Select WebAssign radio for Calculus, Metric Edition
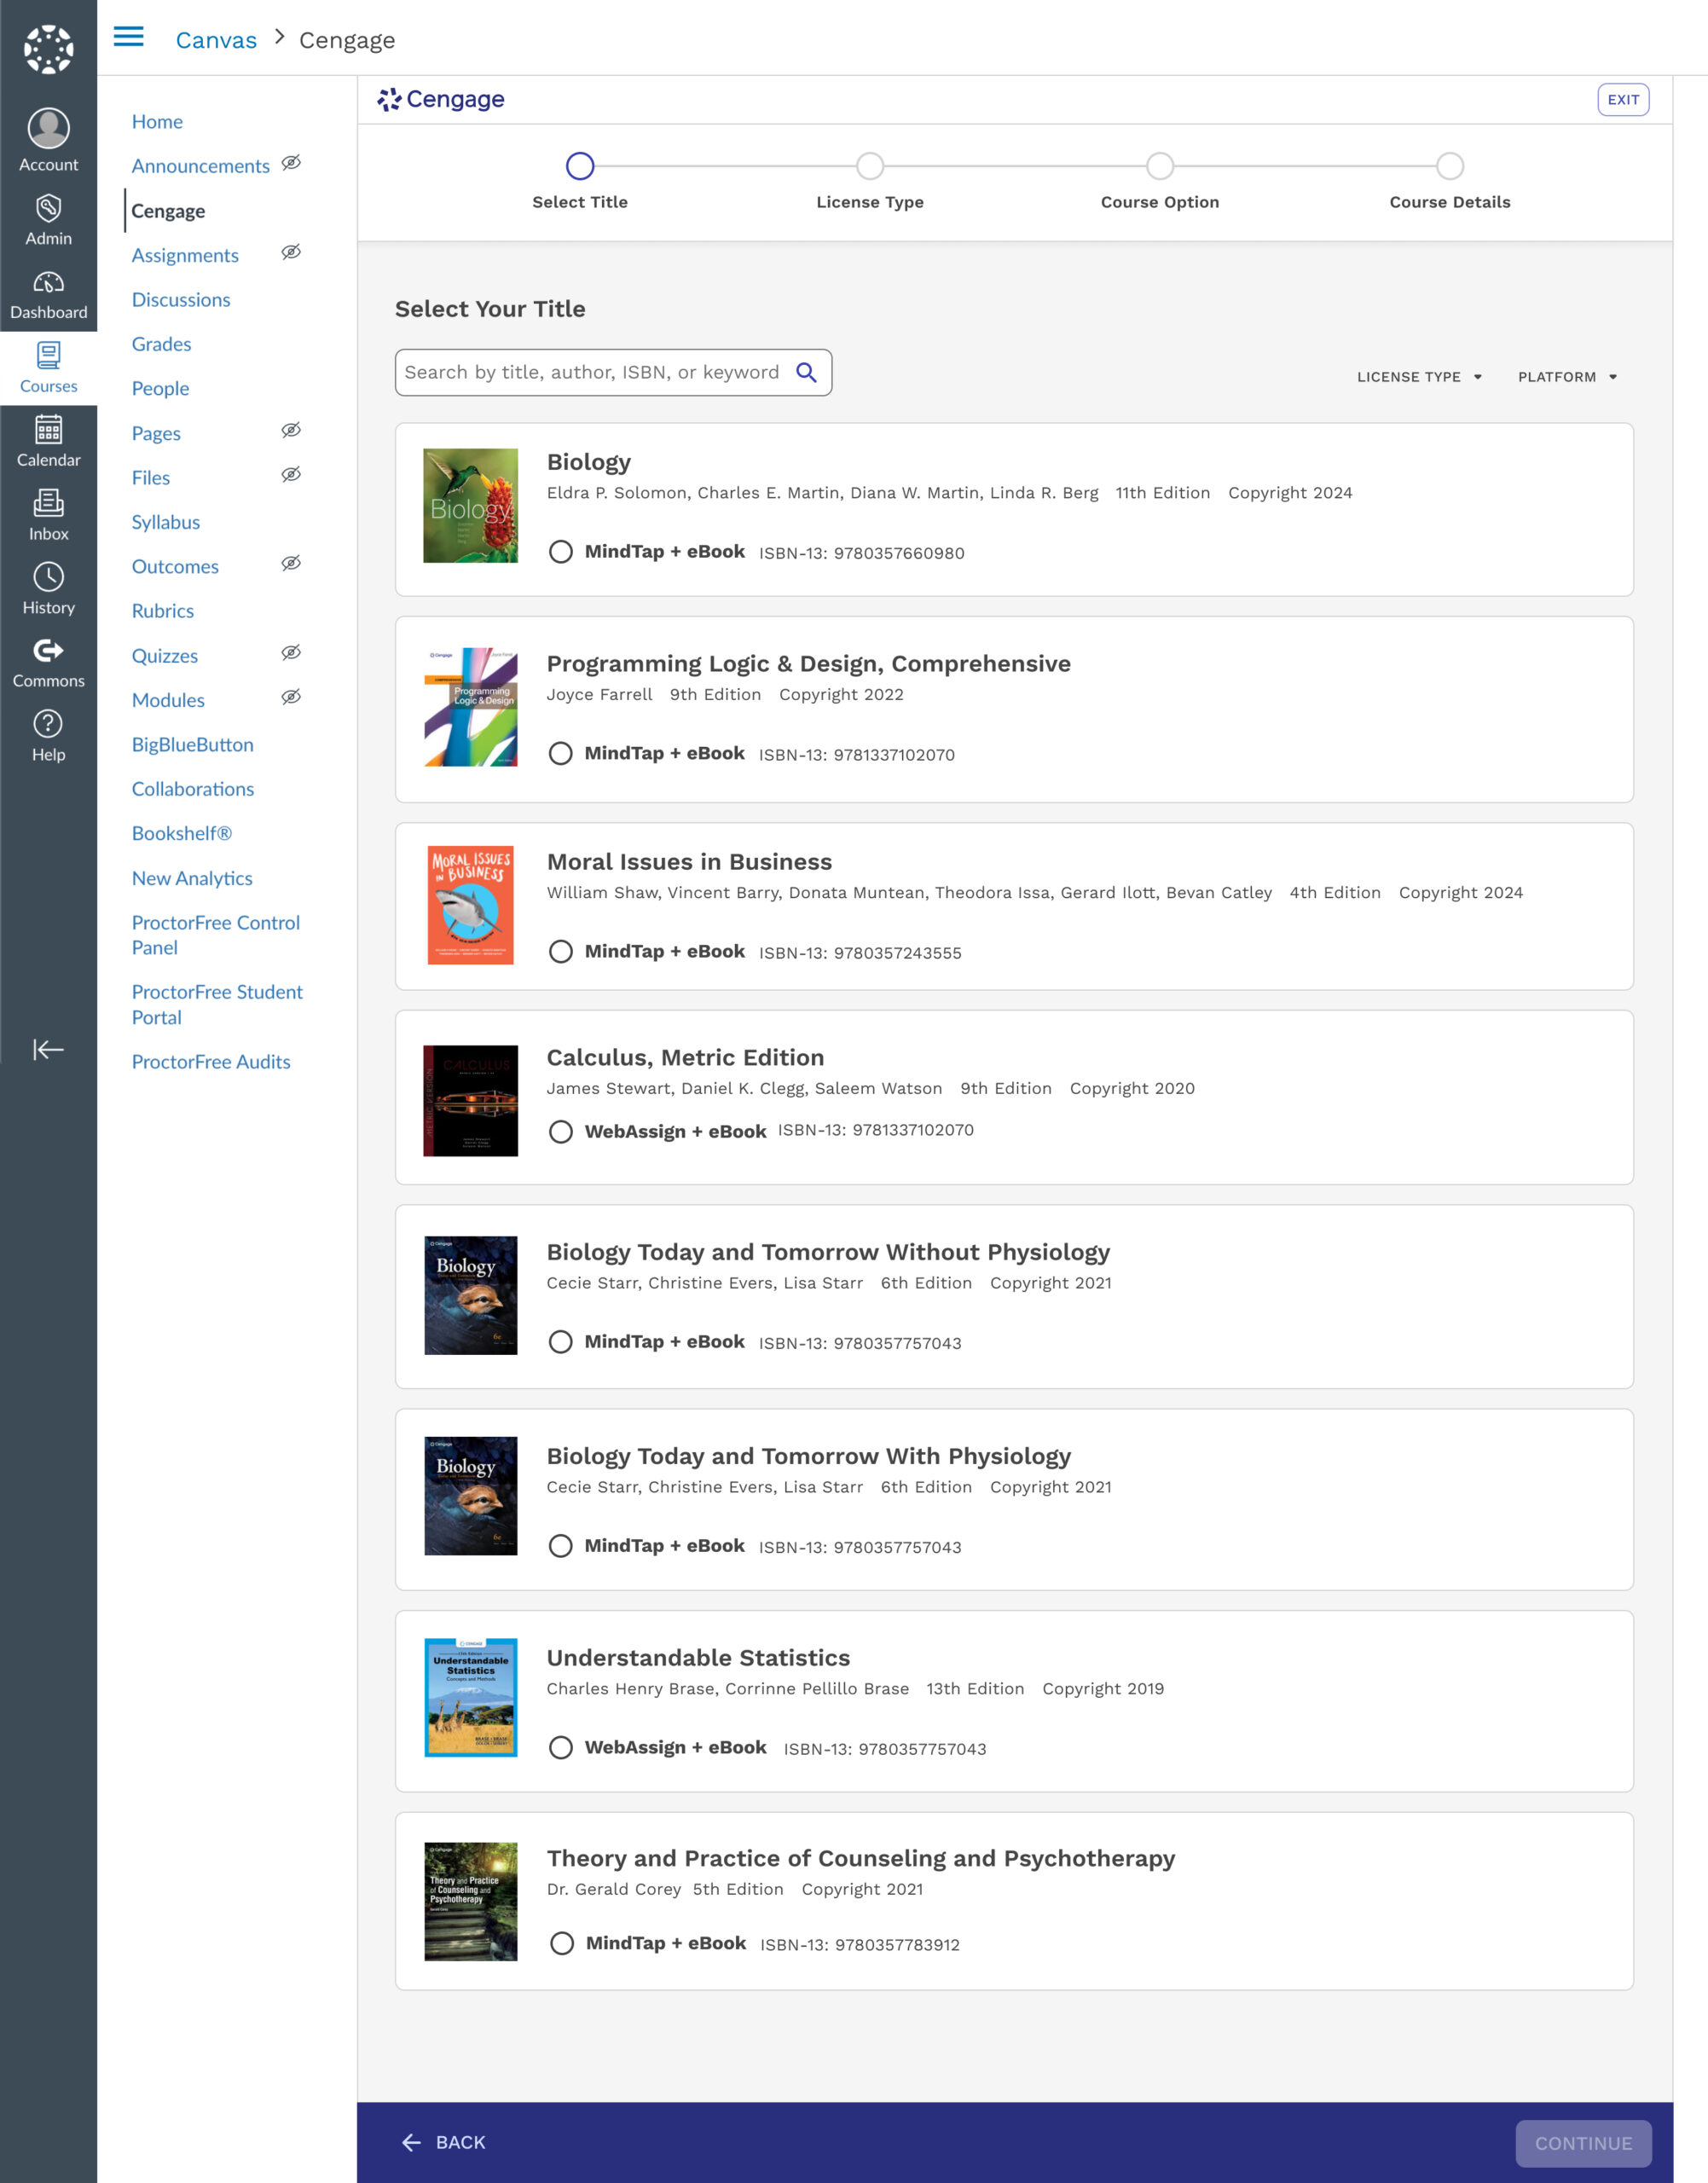 561,1132
